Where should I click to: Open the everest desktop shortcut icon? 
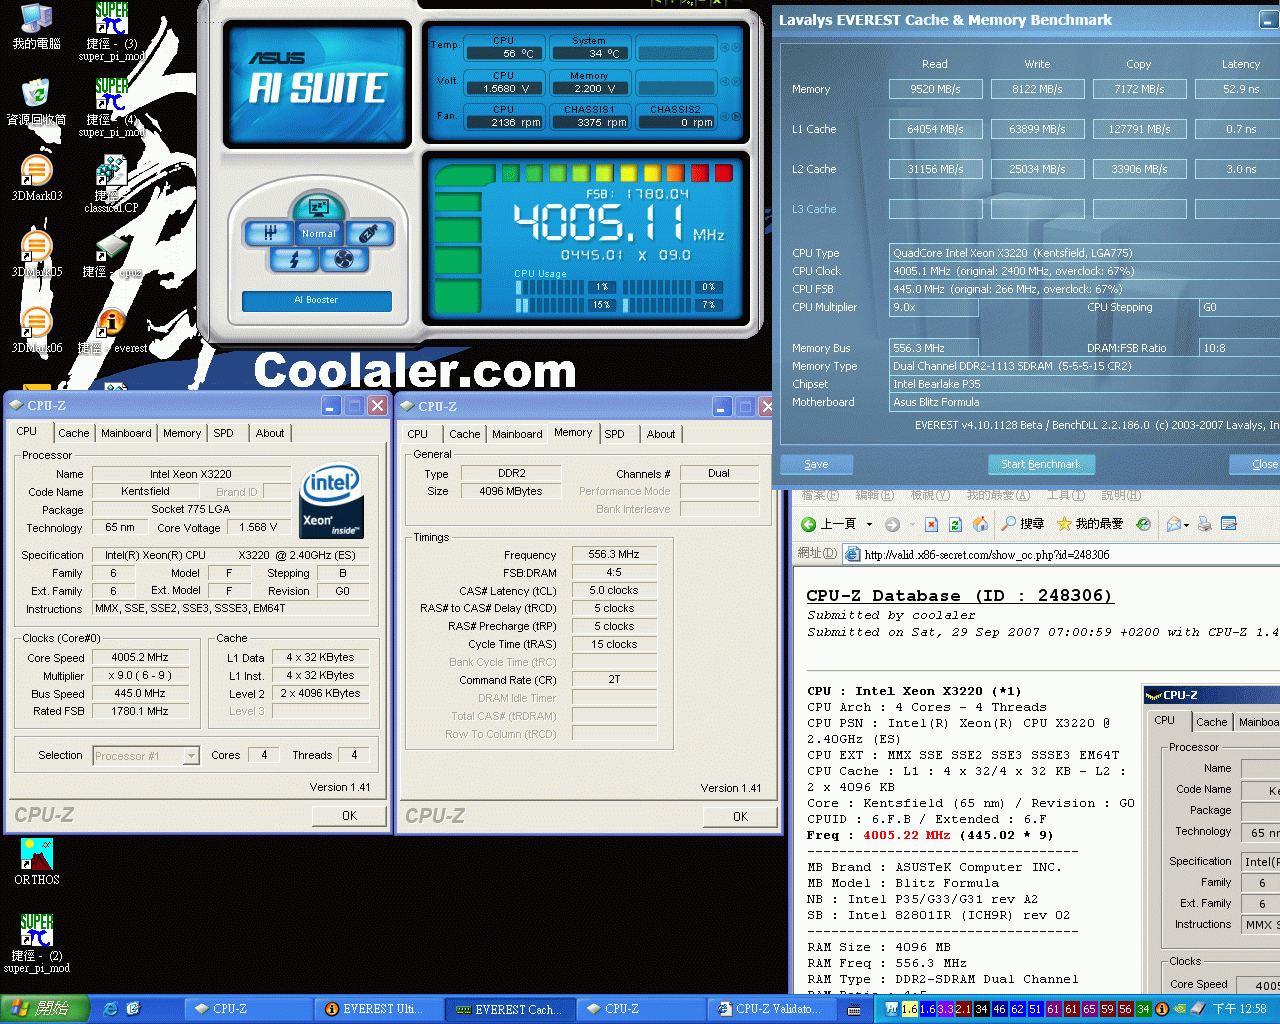point(112,331)
